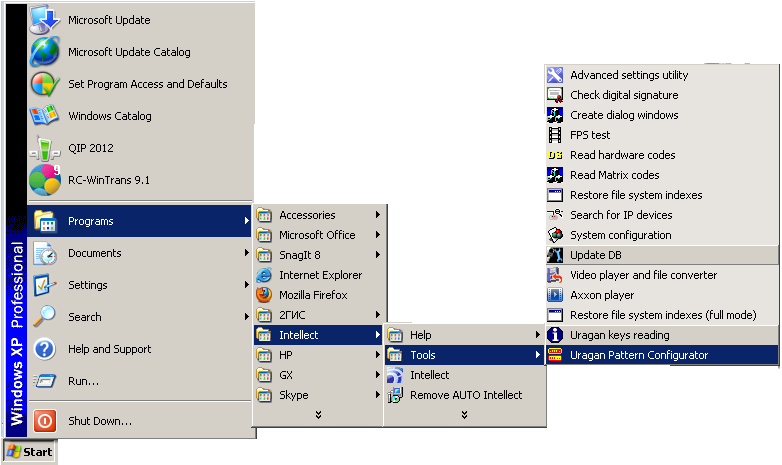
Task: Select the Tools submenu item
Action: [x=464, y=355]
